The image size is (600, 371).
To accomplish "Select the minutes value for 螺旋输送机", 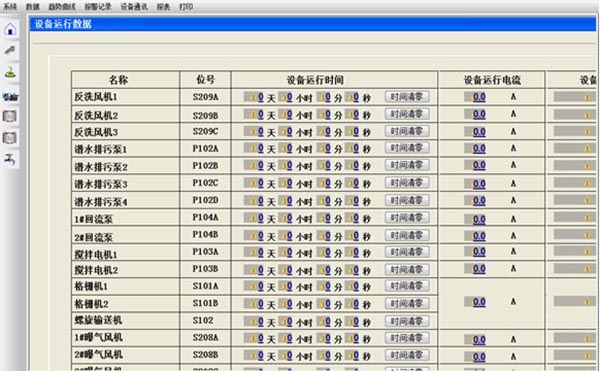I will [x=324, y=322].
